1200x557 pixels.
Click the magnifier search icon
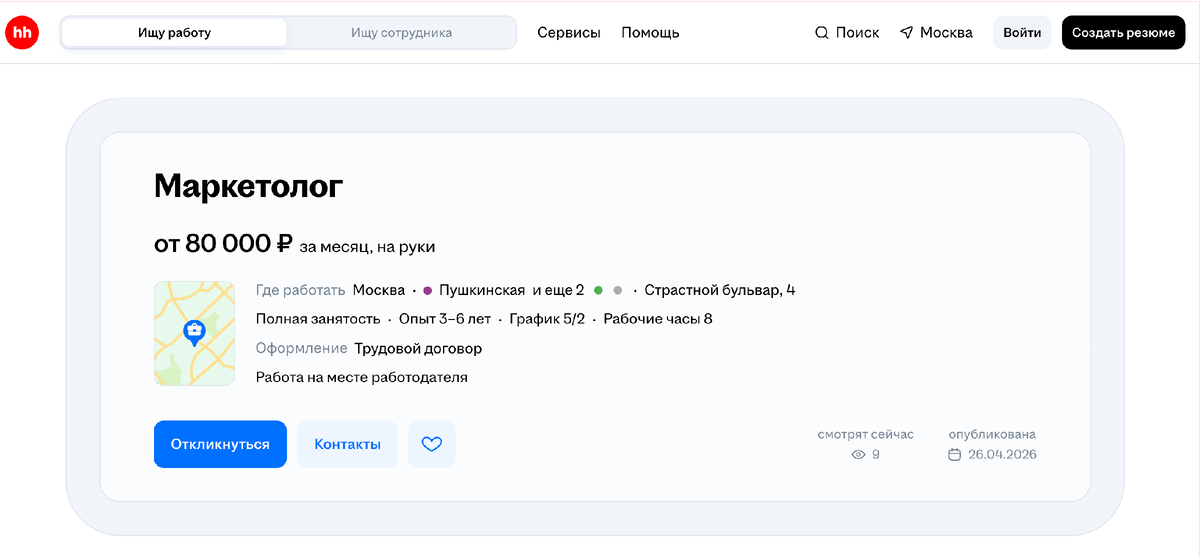[x=822, y=32]
